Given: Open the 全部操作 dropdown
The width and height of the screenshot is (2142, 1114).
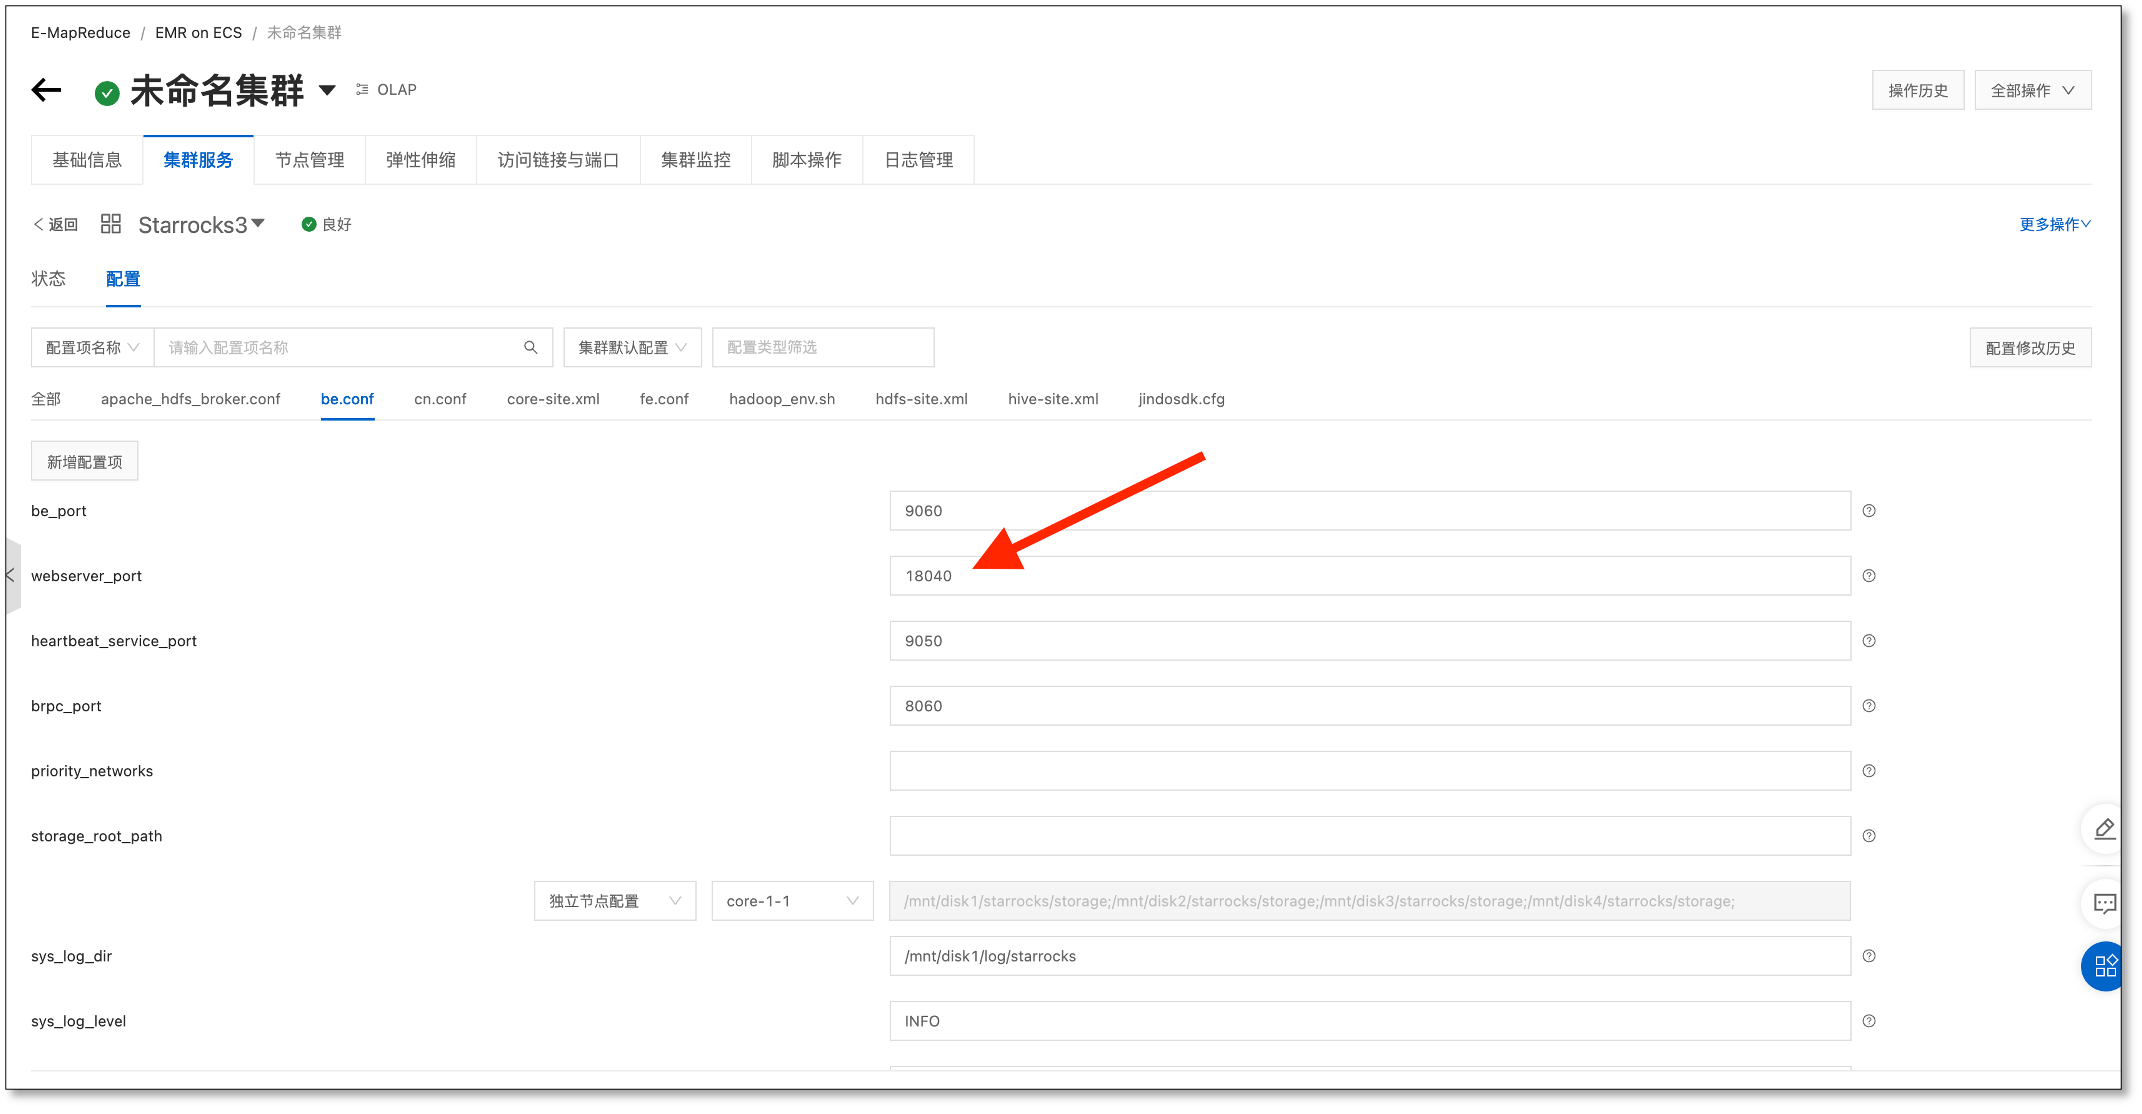Looking at the screenshot, I should tap(2032, 91).
